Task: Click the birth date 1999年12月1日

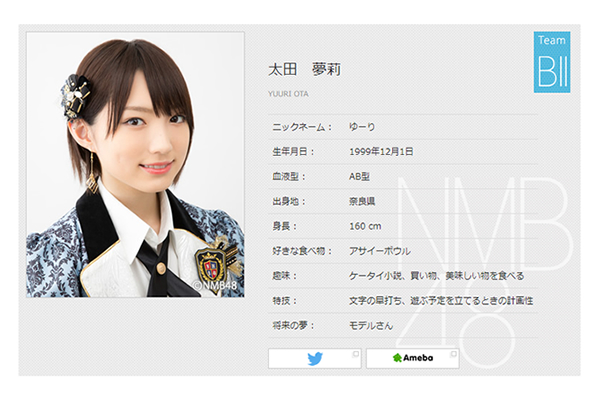Action: click(381, 152)
